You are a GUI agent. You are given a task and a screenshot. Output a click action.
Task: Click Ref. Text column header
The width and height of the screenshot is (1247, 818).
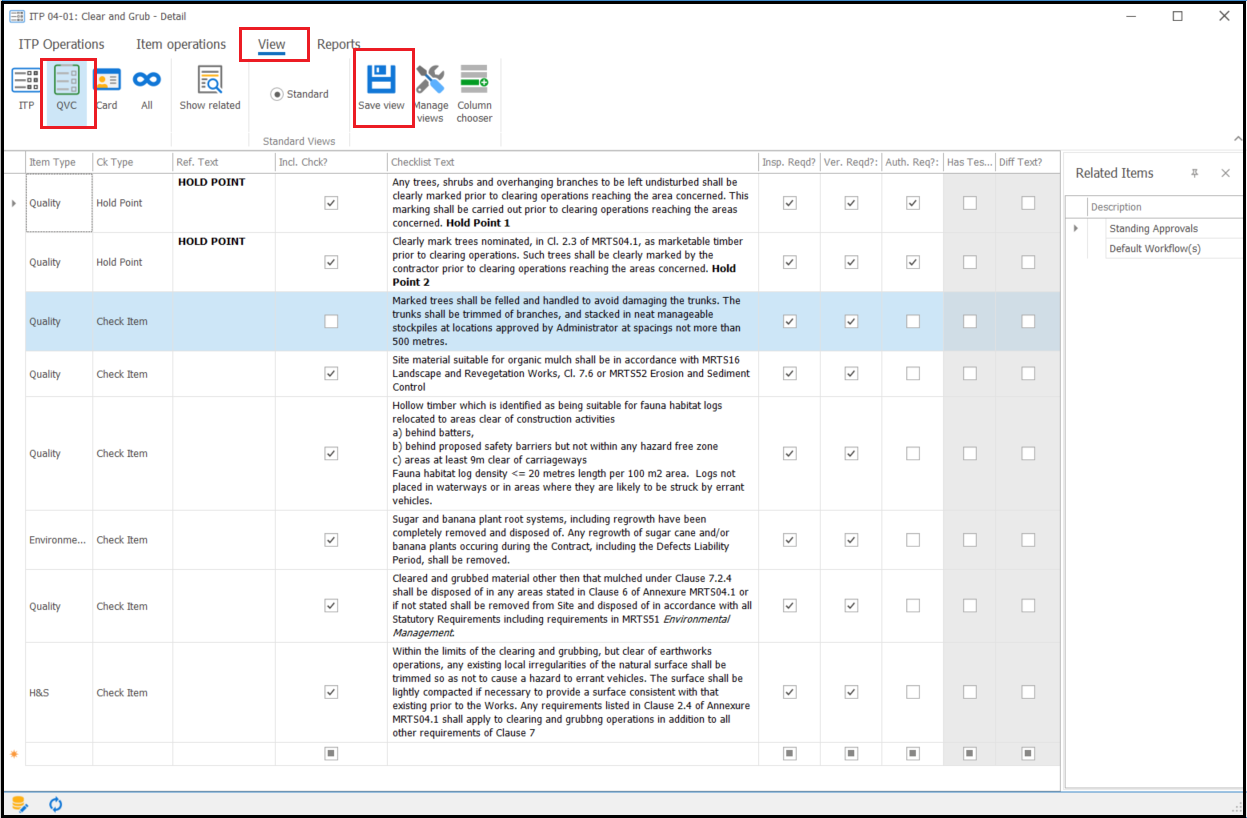coord(224,162)
